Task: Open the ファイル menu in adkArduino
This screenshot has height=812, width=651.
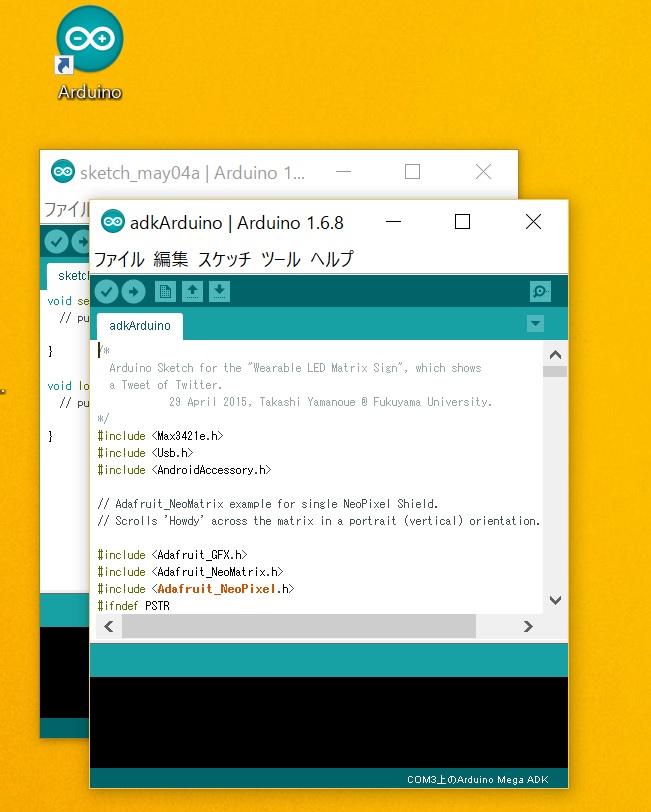Action: click(x=119, y=259)
